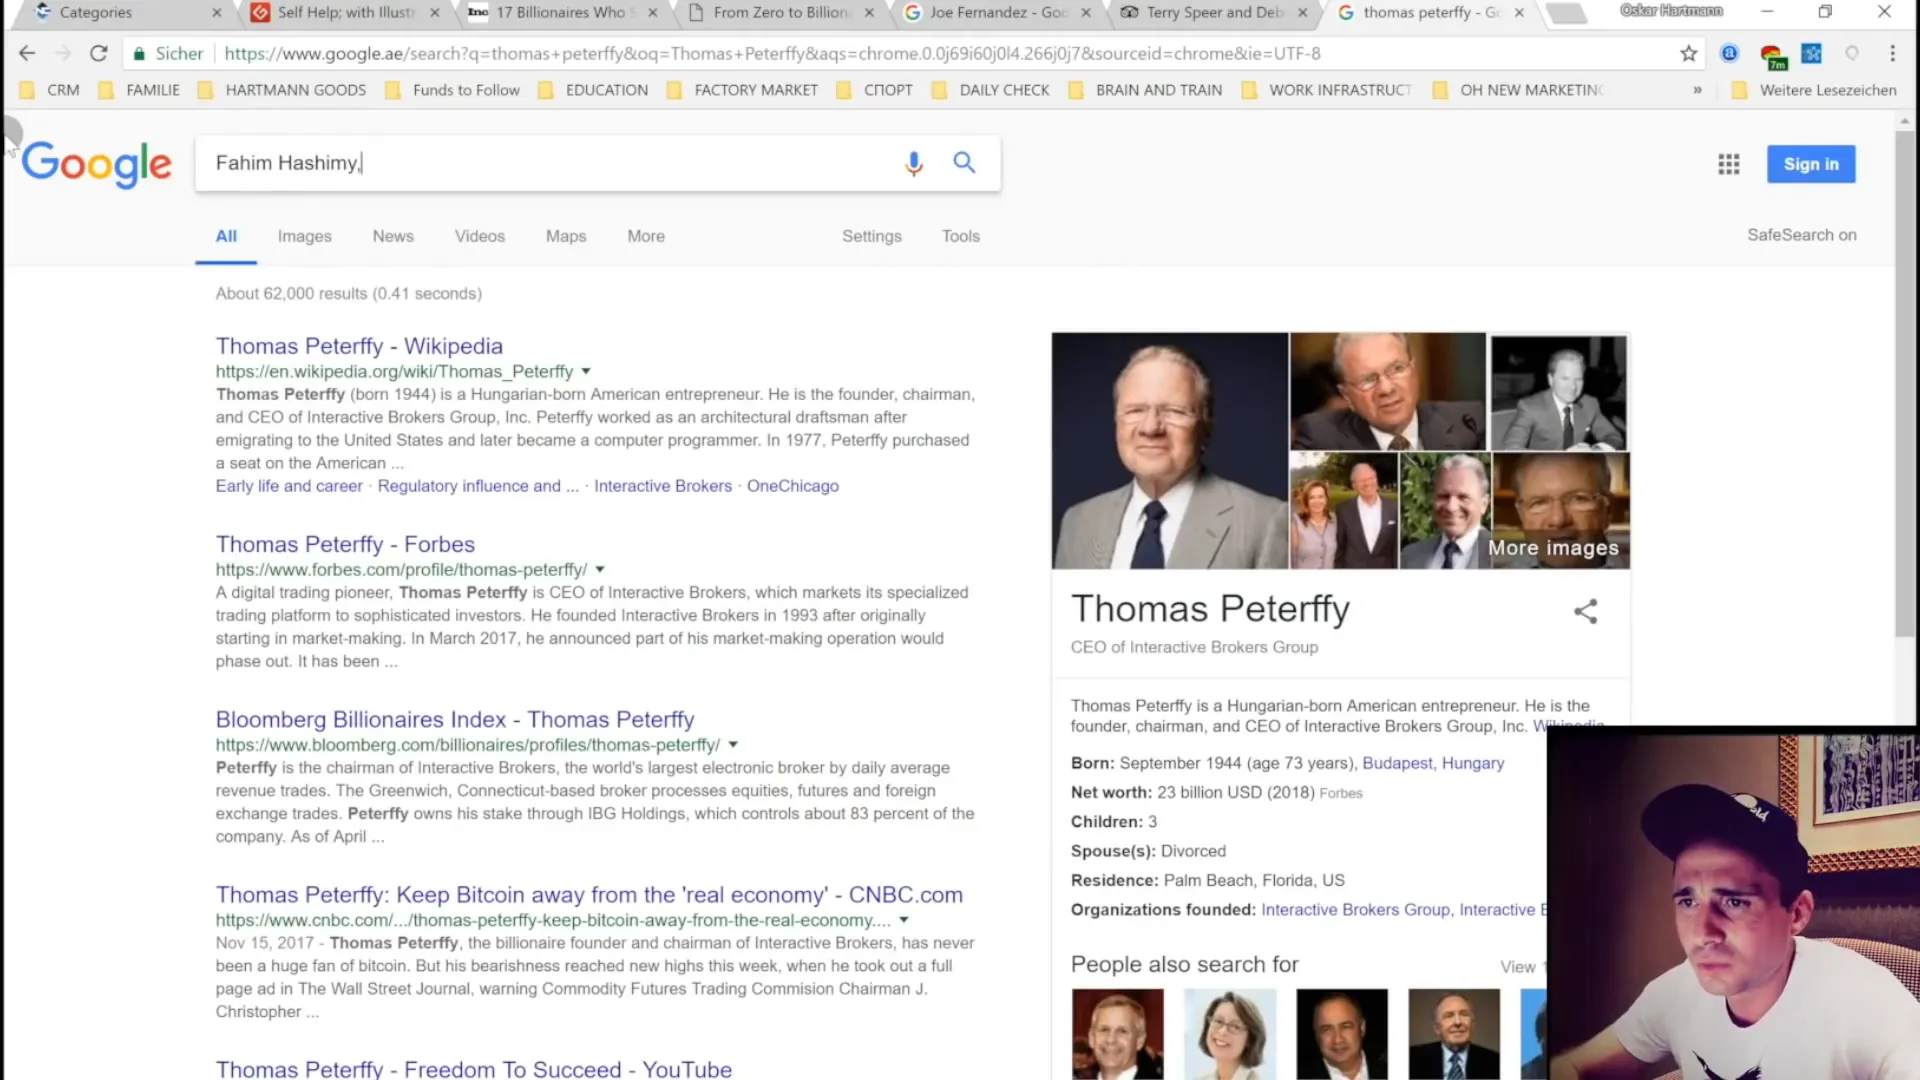Click the secure lock icon in address bar
Screen dimensions: 1920x1080
click(x=139, y=54)
